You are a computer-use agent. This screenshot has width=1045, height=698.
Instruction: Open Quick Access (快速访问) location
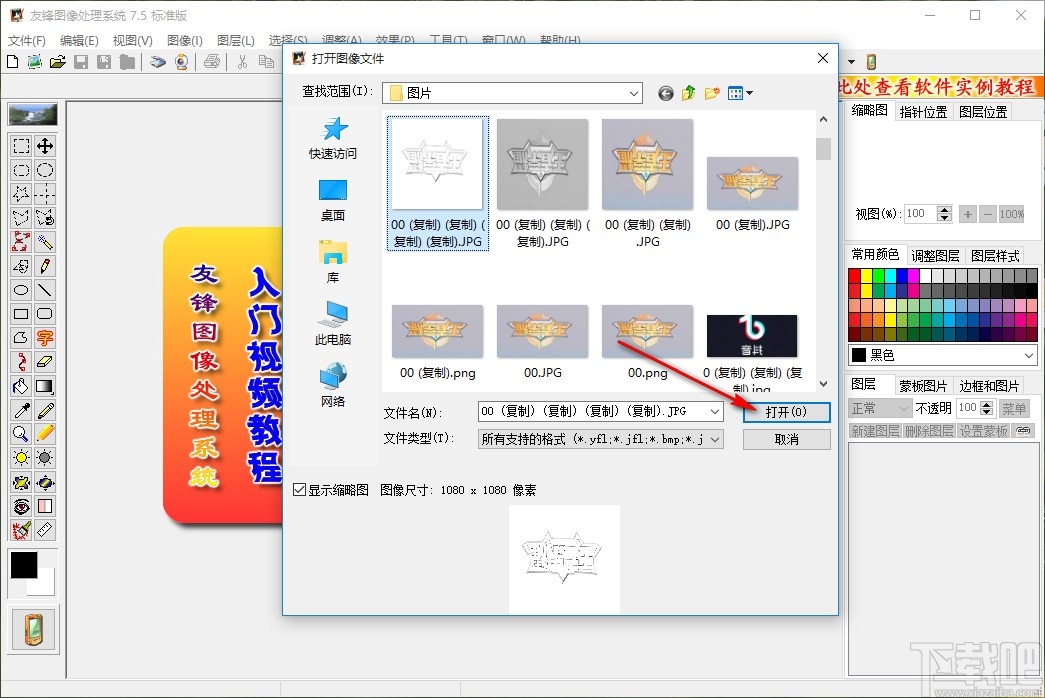pyautogui.click(x=333, y=139)
